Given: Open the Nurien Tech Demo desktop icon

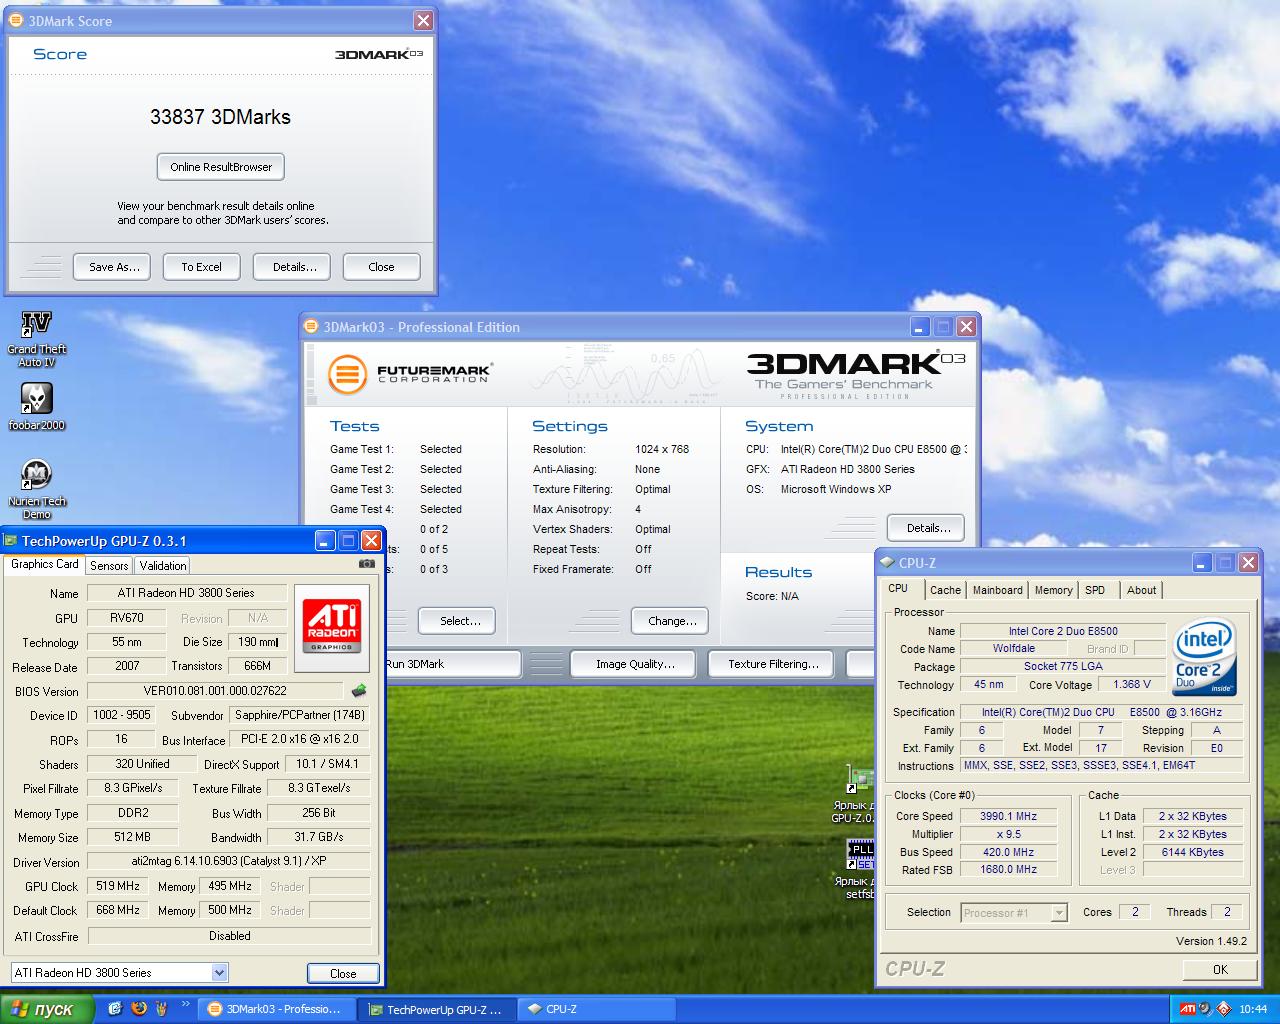Looking at the screenshot, I should pyautogui.click(x=36, y=489).
